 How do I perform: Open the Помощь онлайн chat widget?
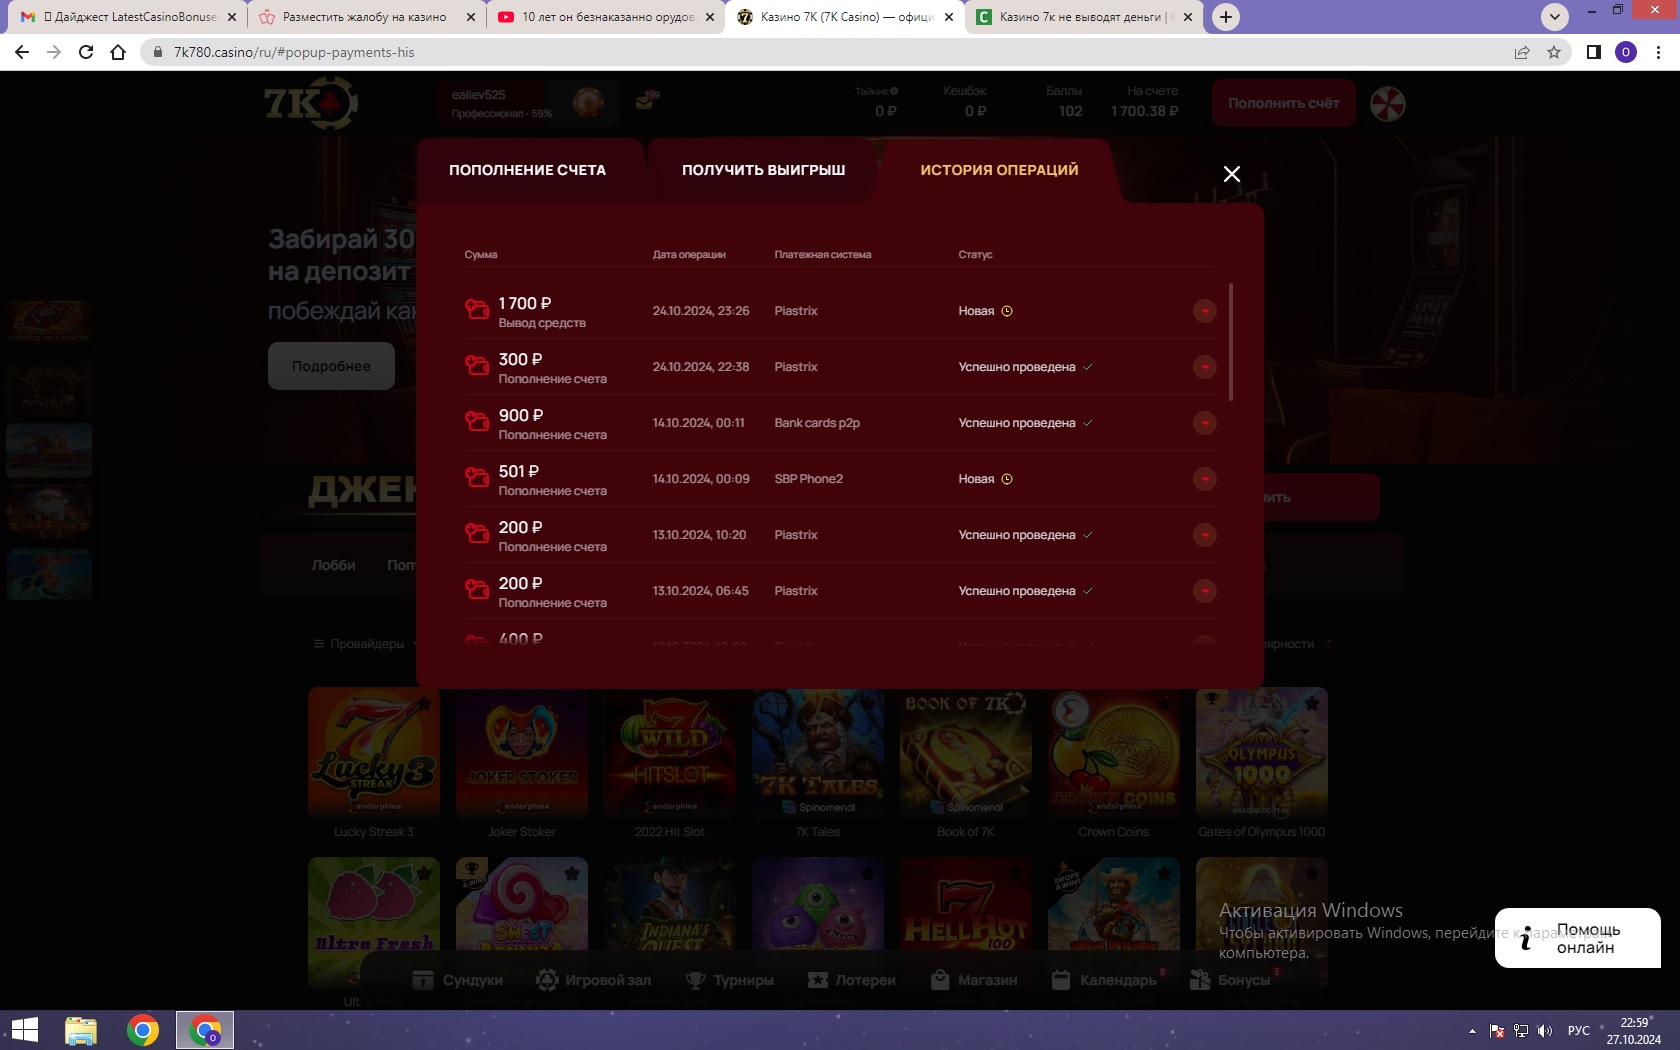pos(1577,938)
